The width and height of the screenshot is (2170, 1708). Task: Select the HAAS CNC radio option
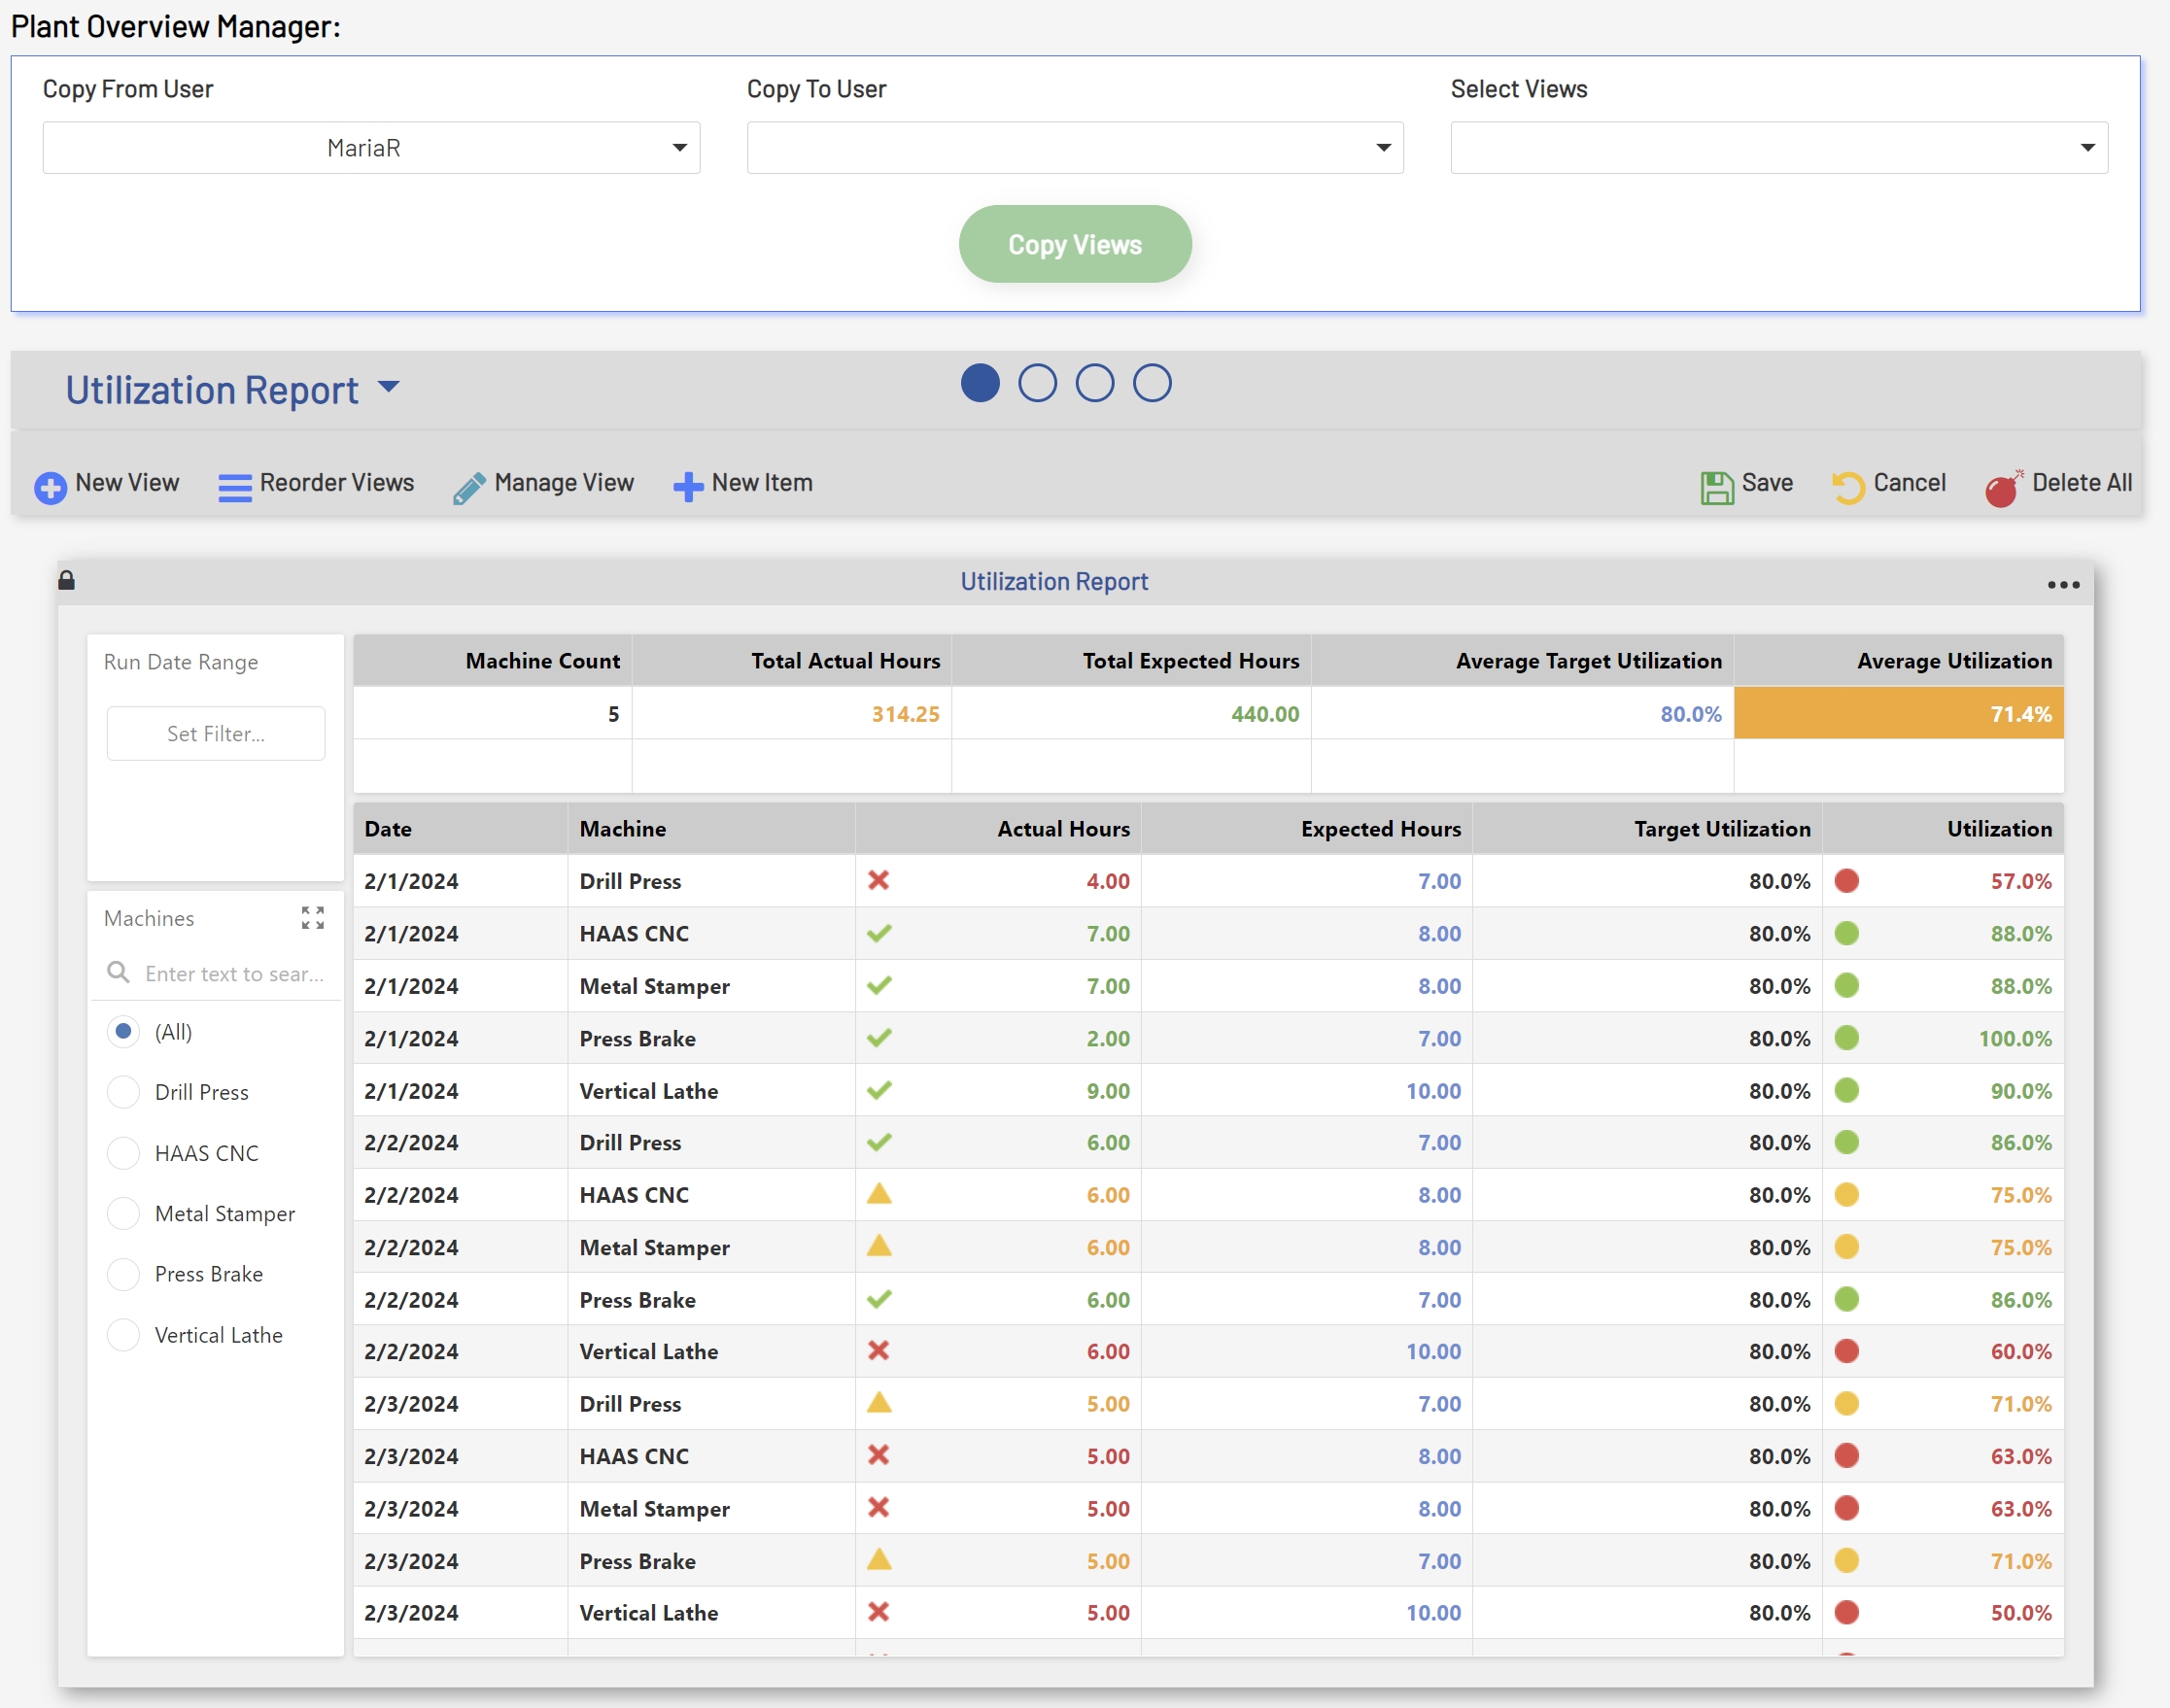coord(123,1153)
